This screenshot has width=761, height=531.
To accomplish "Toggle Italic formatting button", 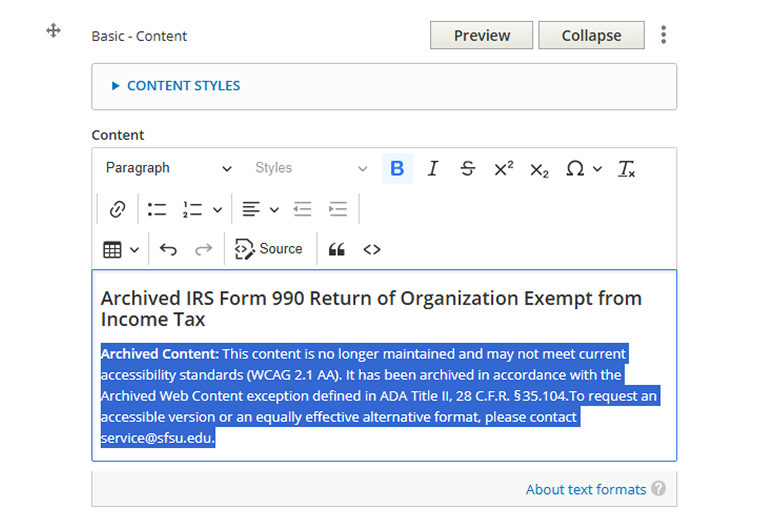I will (x=432, y=168).
